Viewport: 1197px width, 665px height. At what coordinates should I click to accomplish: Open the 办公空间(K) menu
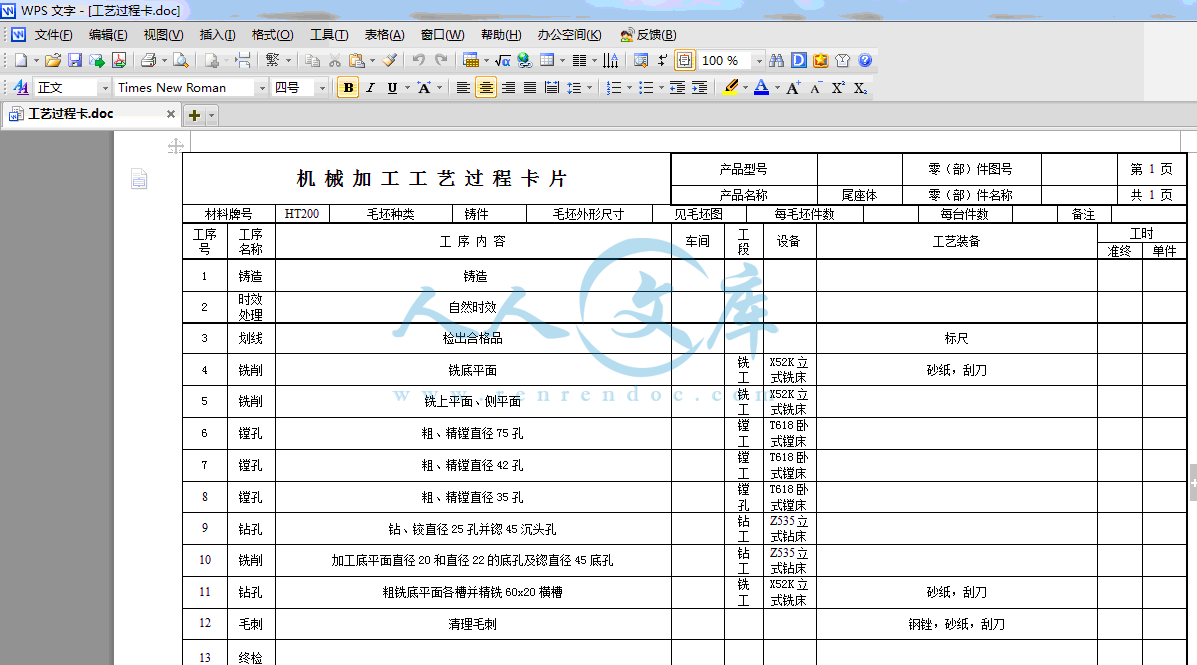coord(569,34)
